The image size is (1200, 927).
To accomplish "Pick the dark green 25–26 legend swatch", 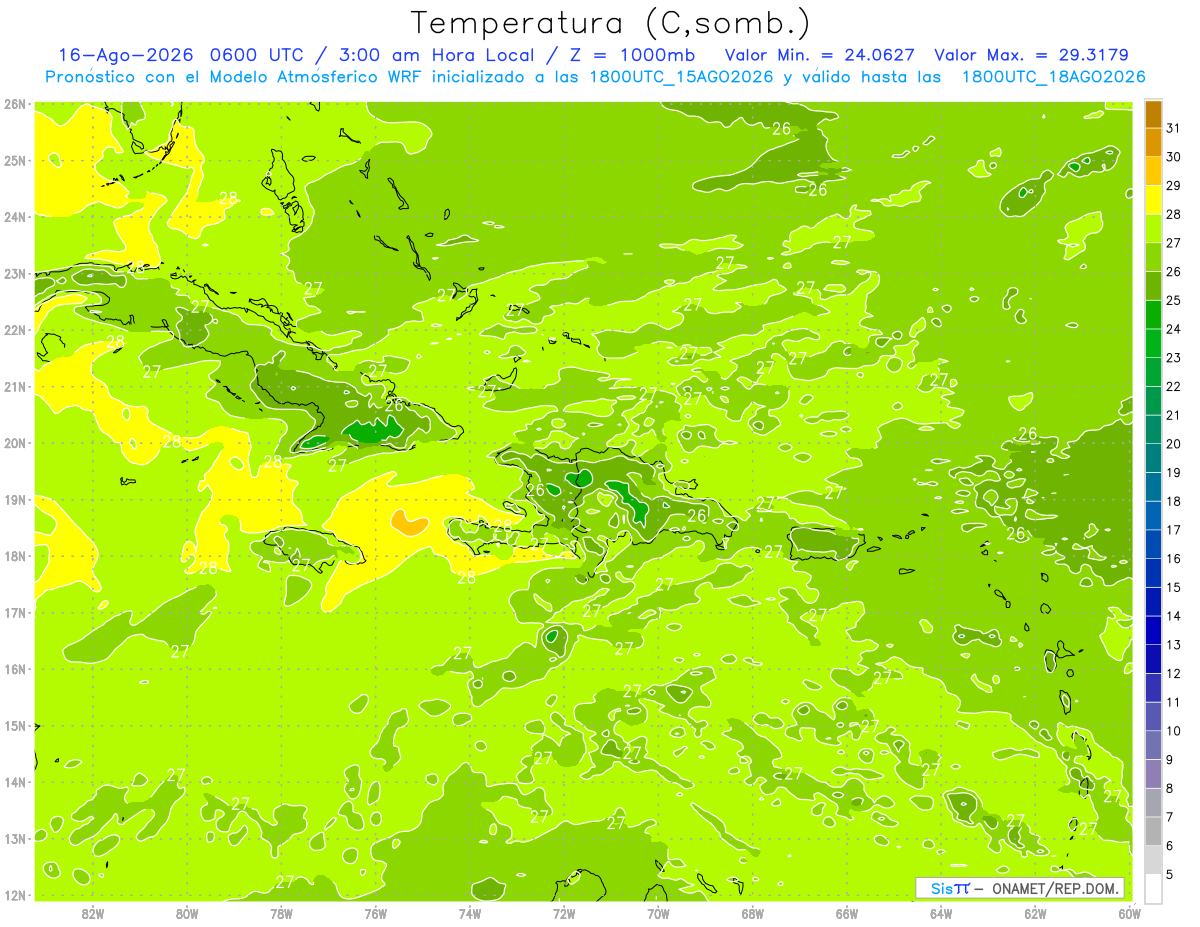I will 1153,286.
